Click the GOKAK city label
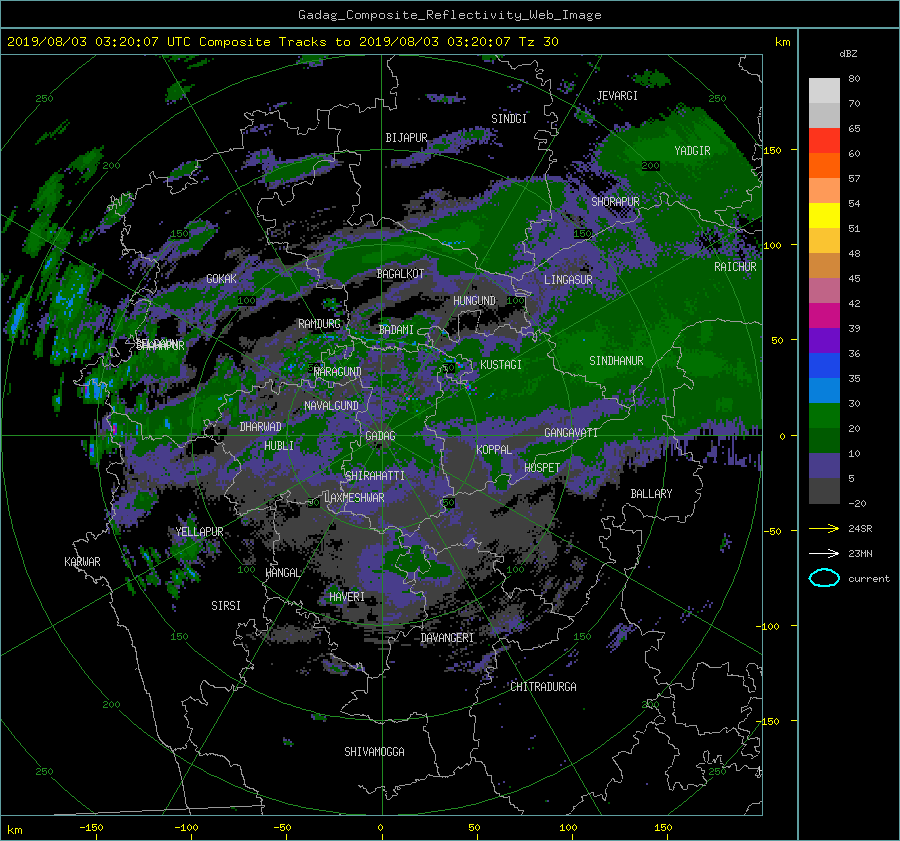 coord(221,279)
